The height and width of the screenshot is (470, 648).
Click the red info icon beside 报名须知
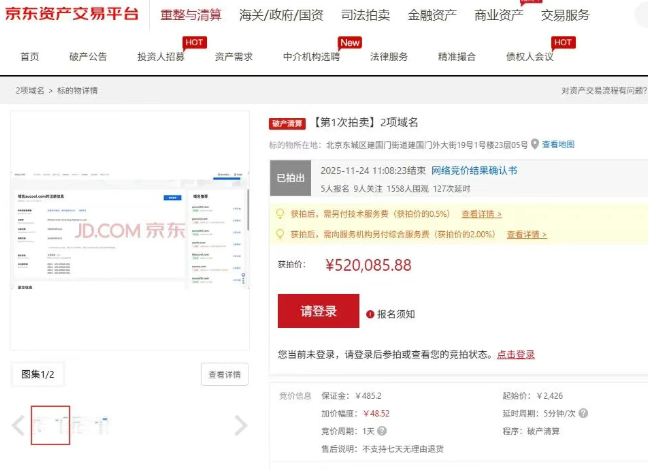click(x=370, y=314)
